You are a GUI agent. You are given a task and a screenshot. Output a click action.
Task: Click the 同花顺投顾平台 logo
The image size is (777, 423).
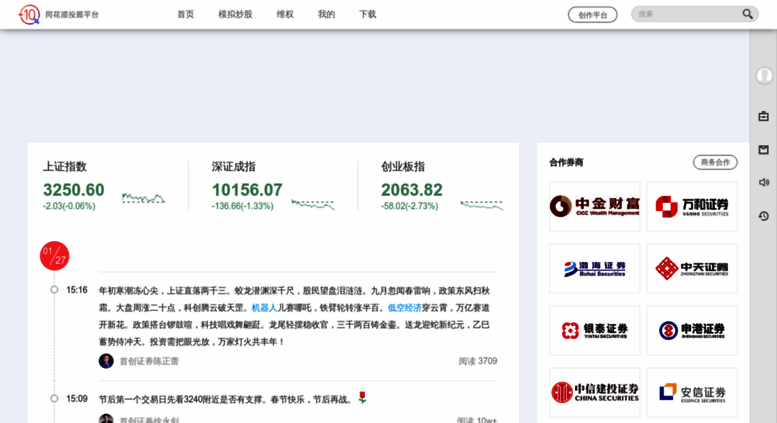pyautogui.click(x=58, y=14)
